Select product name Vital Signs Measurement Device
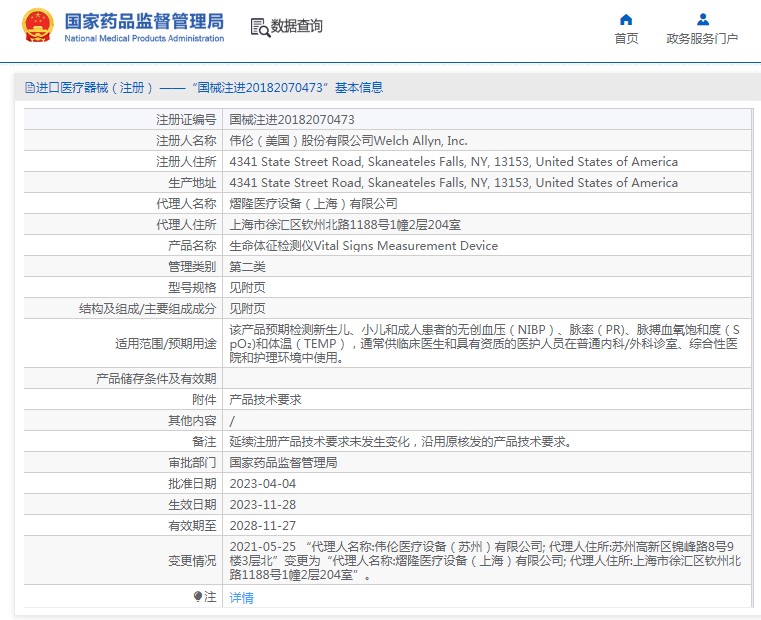 (x=364, y=246)
